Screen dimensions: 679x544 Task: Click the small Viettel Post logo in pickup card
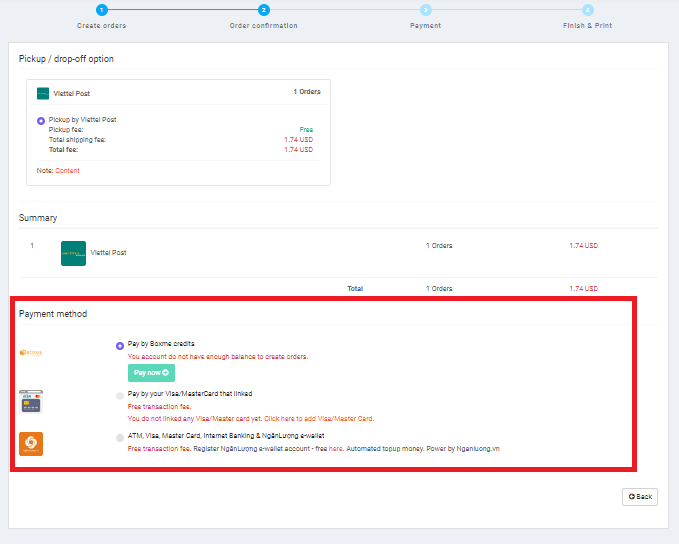(x=43, y=94)
